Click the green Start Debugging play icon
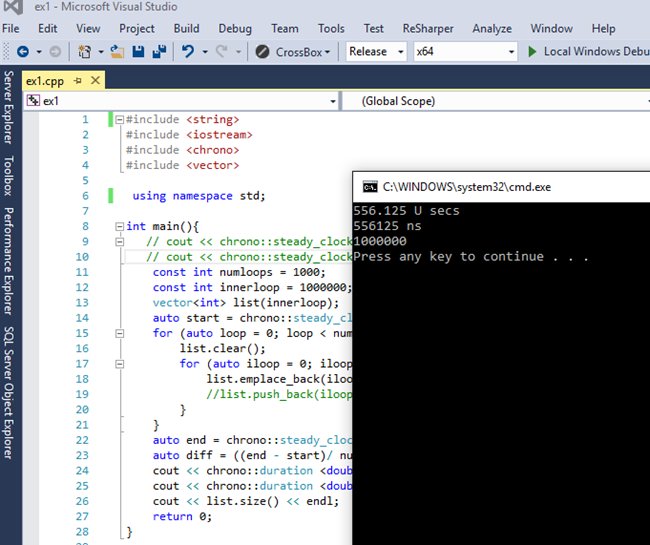This screenshot has height=545, width=650. point(532,52)
